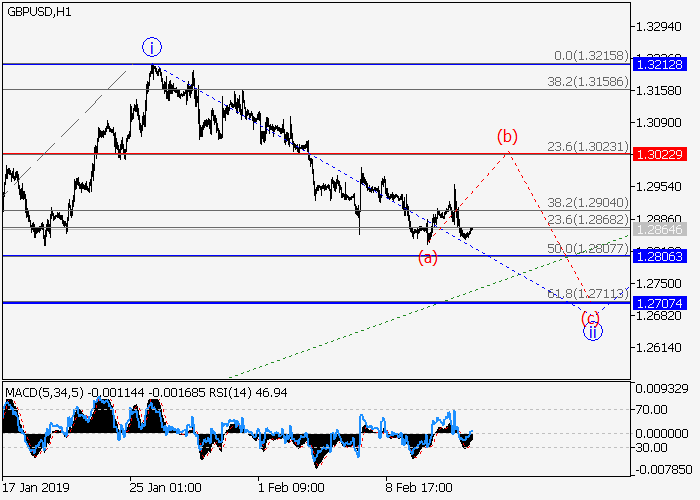Click the 1 Feb 09:00 date label

coord(292,488)
